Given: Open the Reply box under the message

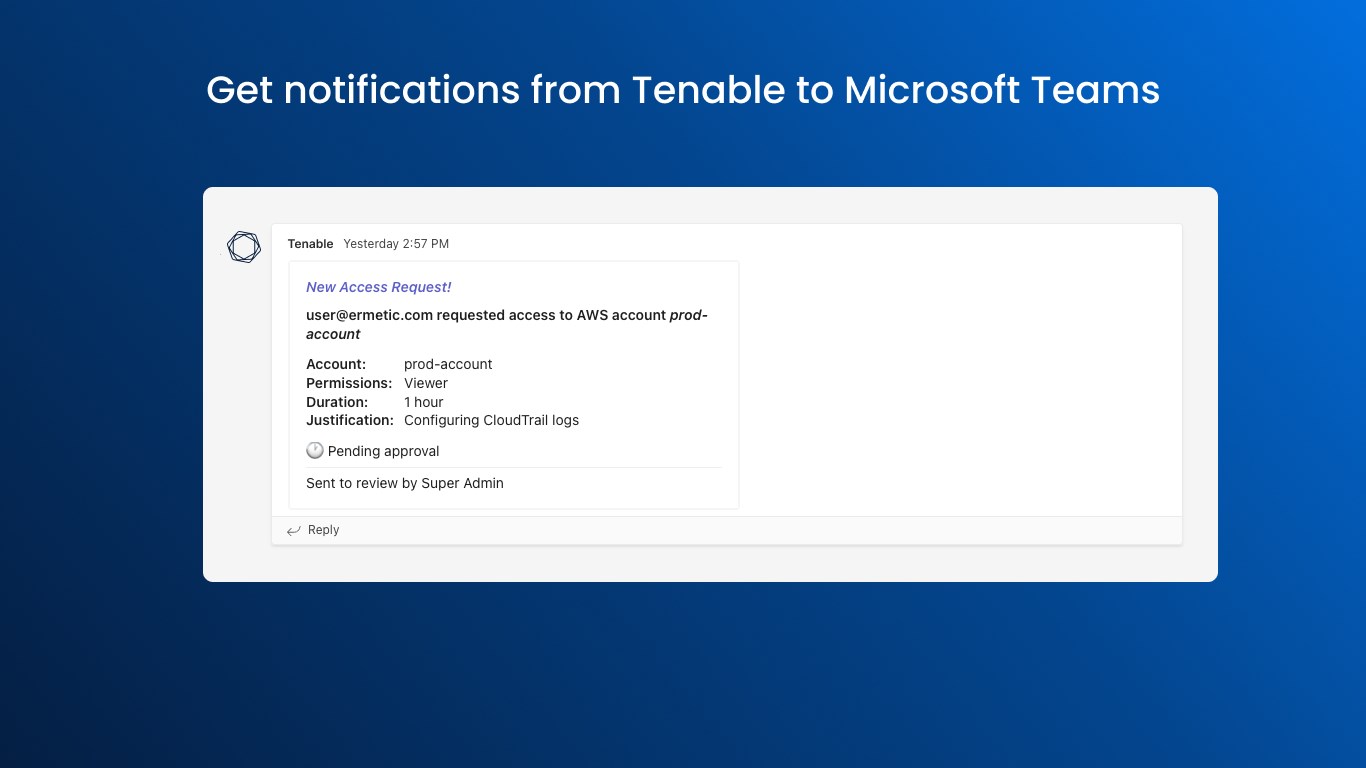Looking at the screenshot, I should pyautogui.click(x=727, y=530).
